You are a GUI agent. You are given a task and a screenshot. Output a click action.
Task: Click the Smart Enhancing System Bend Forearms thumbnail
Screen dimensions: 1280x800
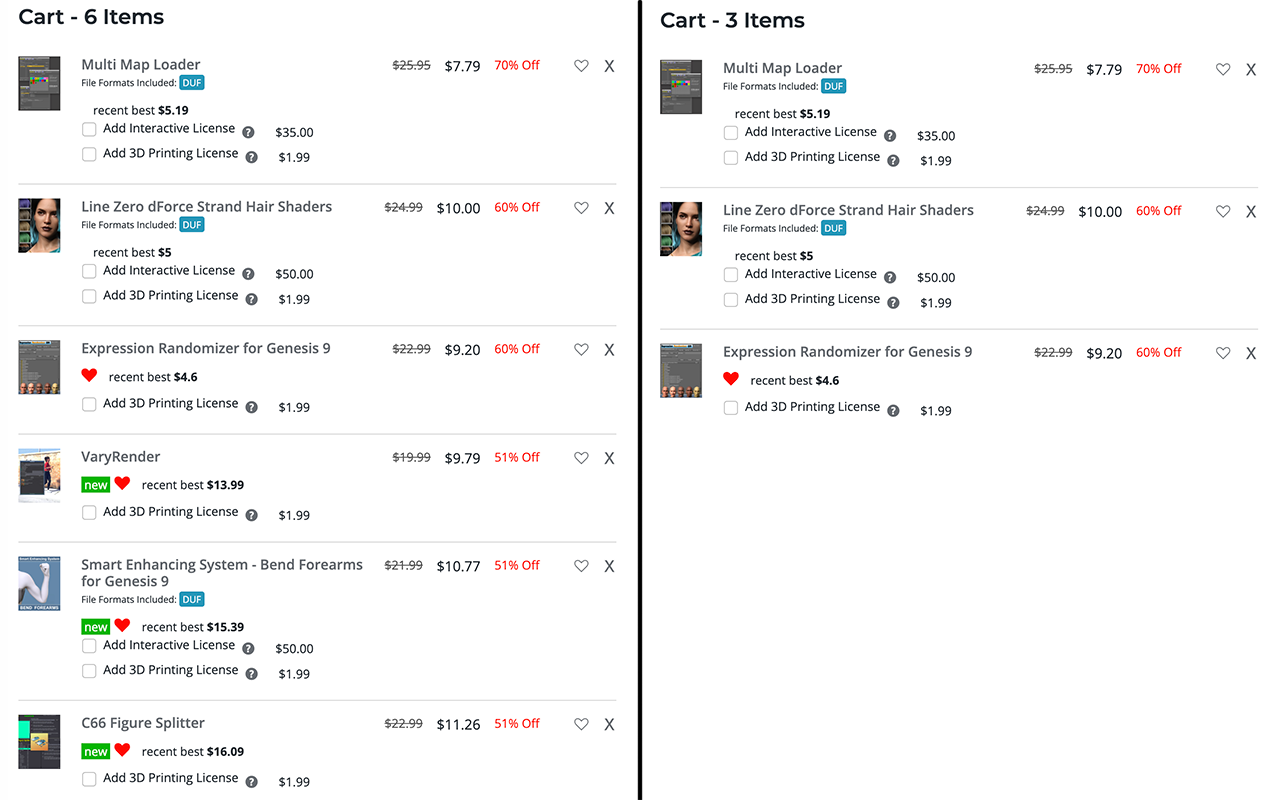pyautogui.click(x=39, y=583)
